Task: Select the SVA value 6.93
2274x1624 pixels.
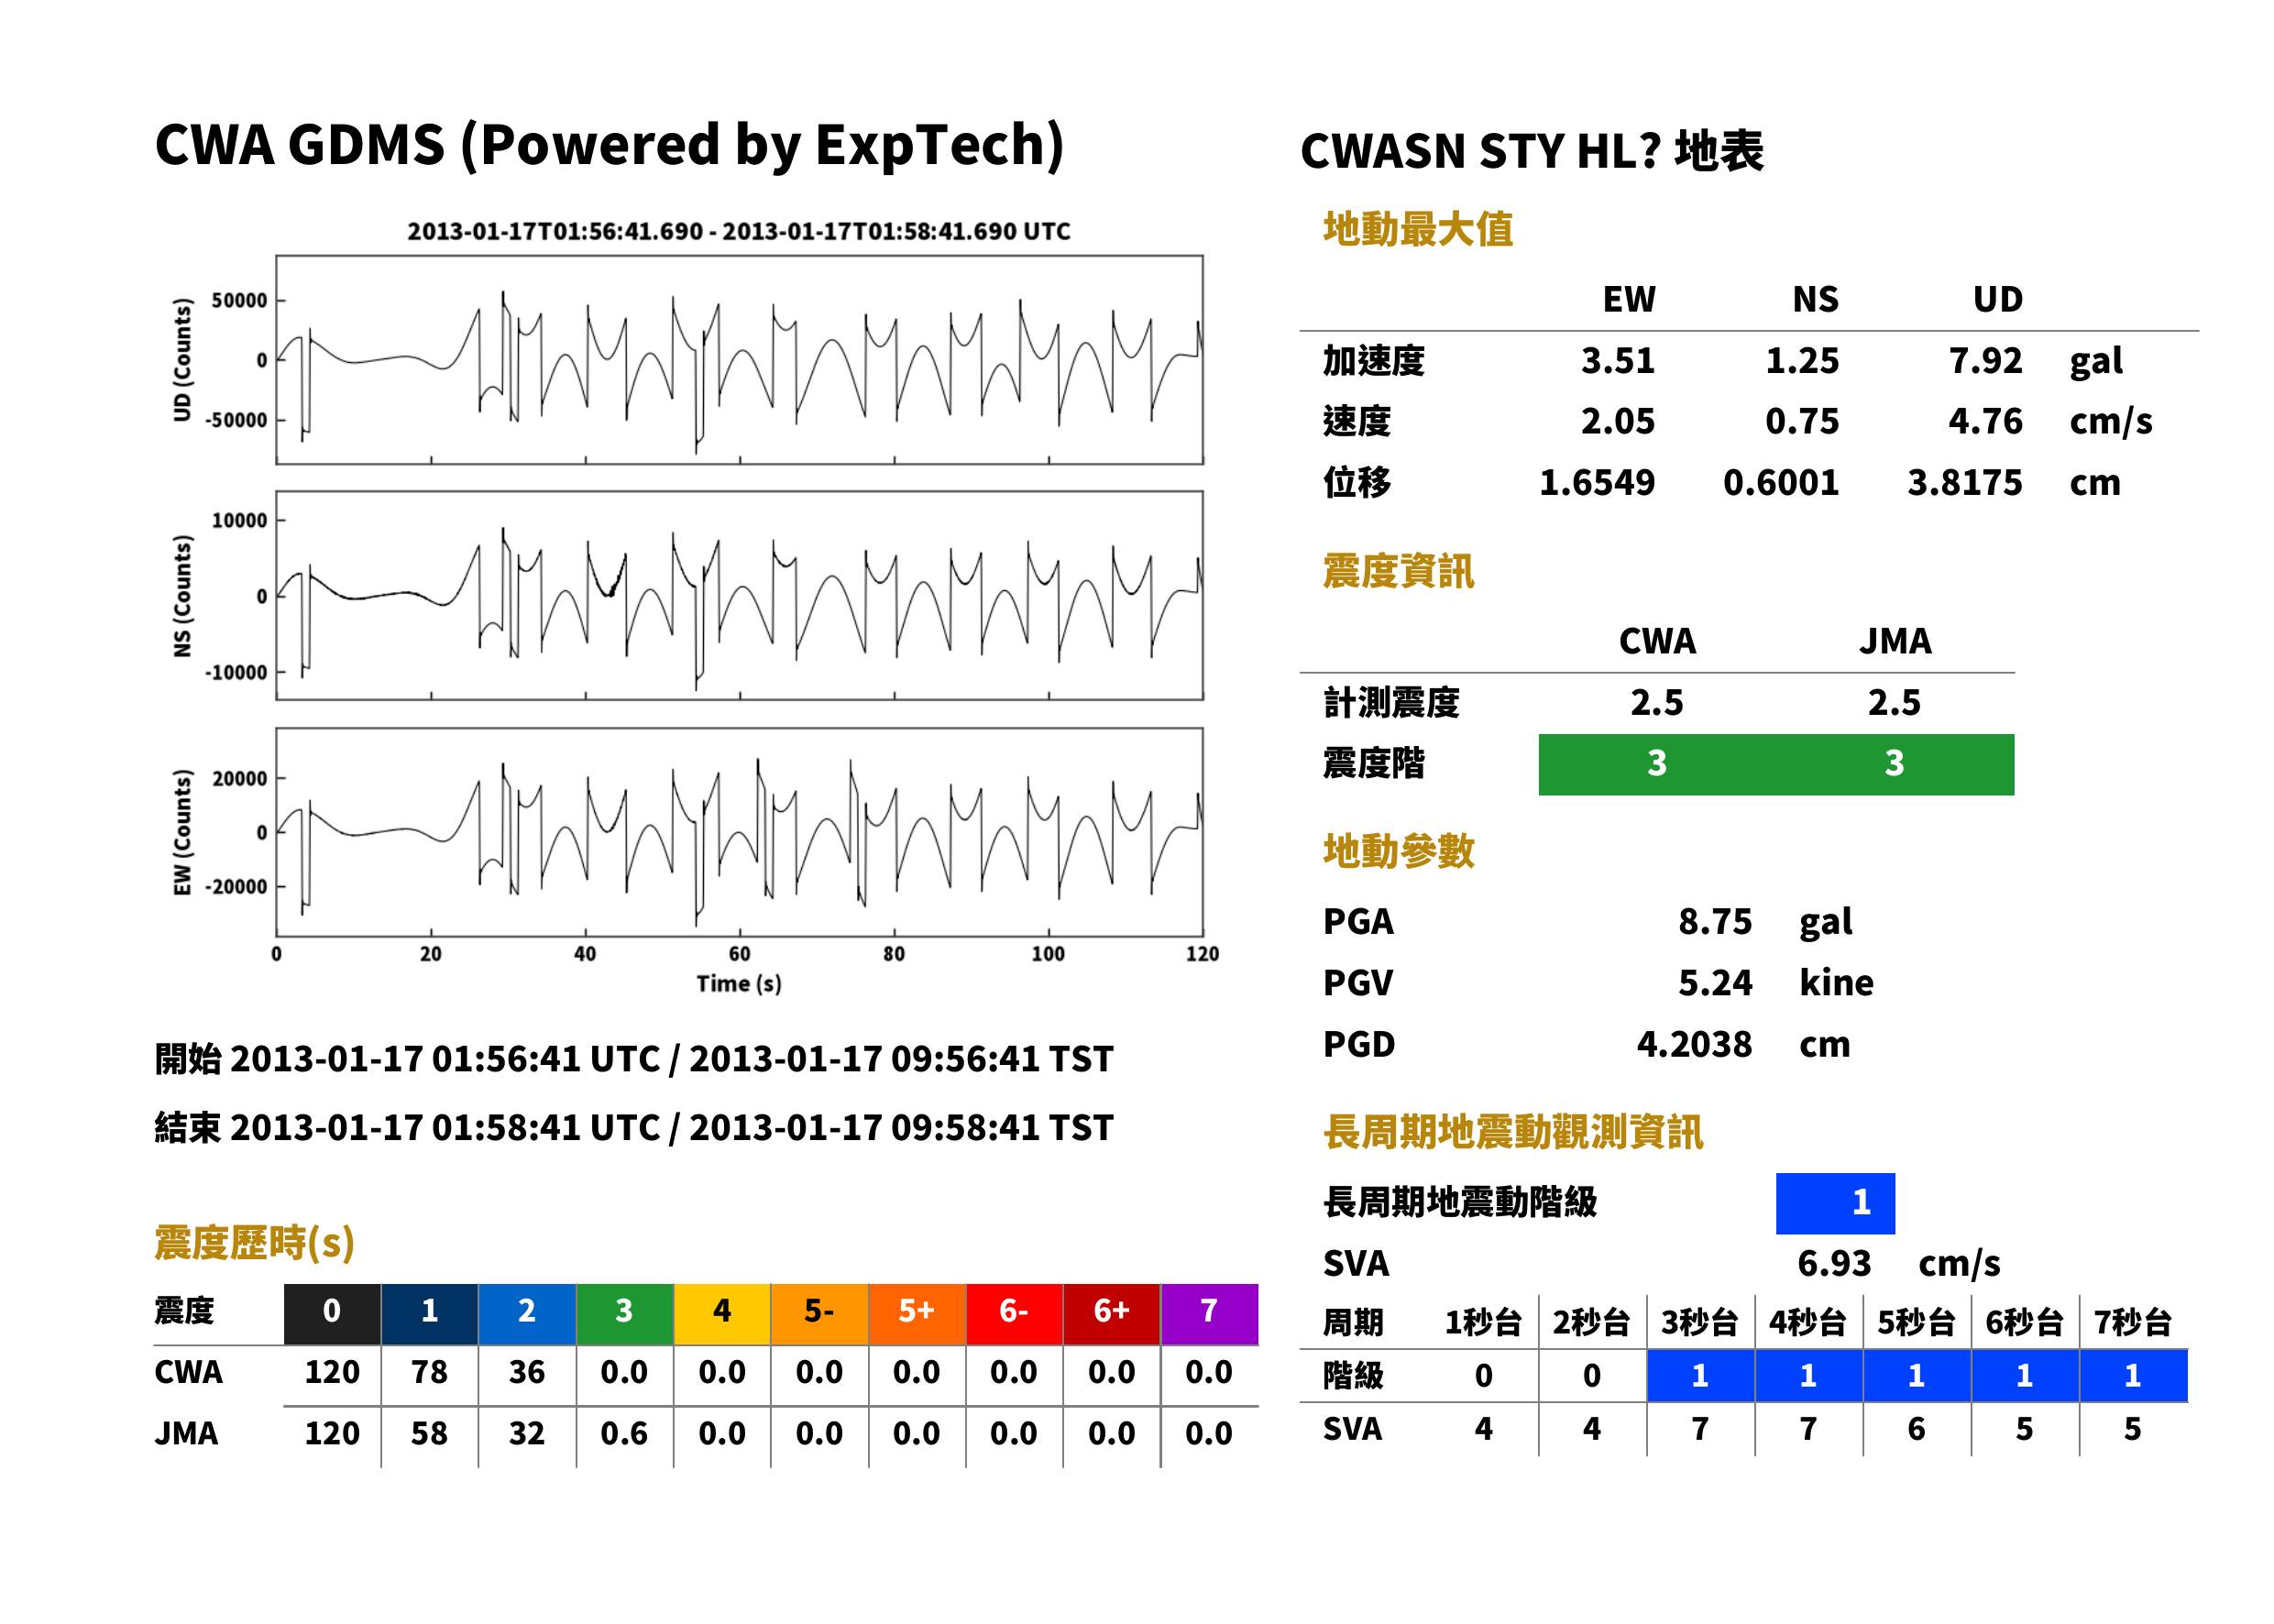Action: [x=1834, y=1263]
